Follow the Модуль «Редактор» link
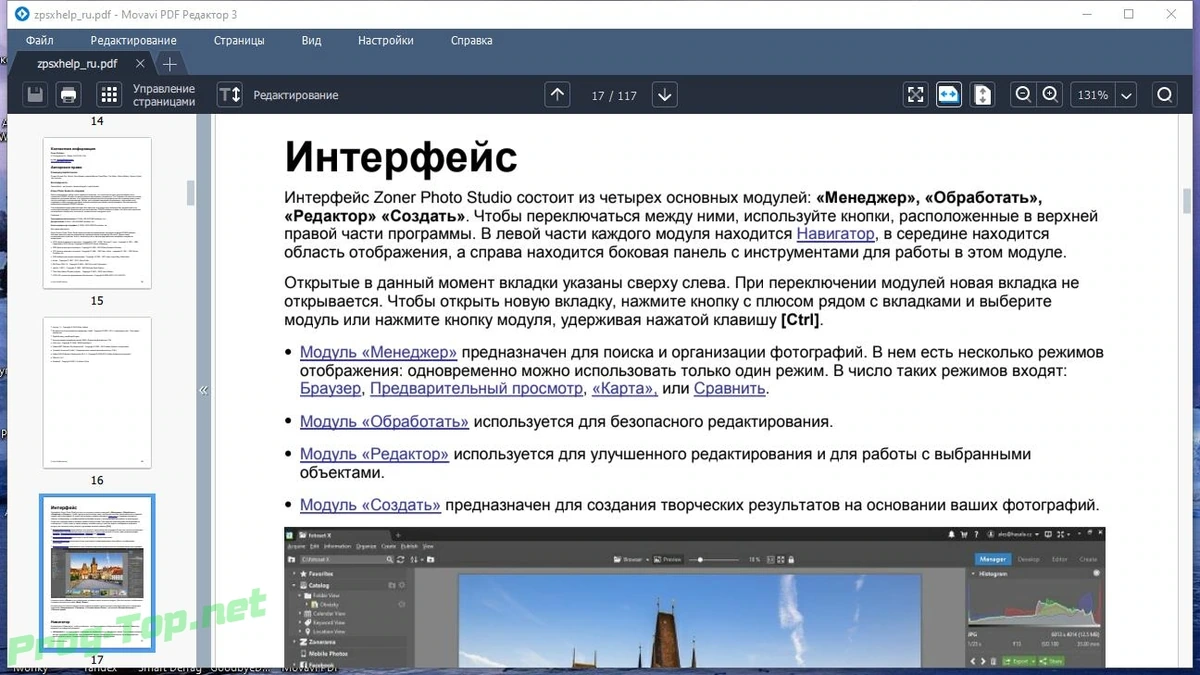The height and width of the screenshot is (675, 1200). click(x=374, y=454)
